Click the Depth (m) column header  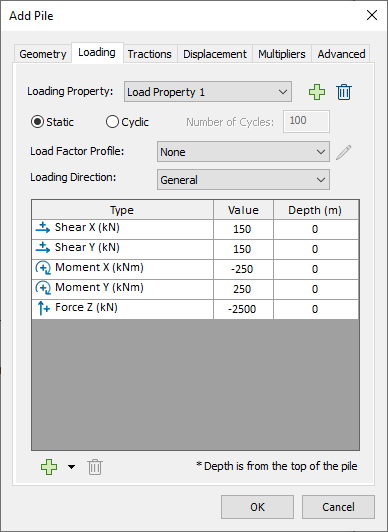click(316, 210)
